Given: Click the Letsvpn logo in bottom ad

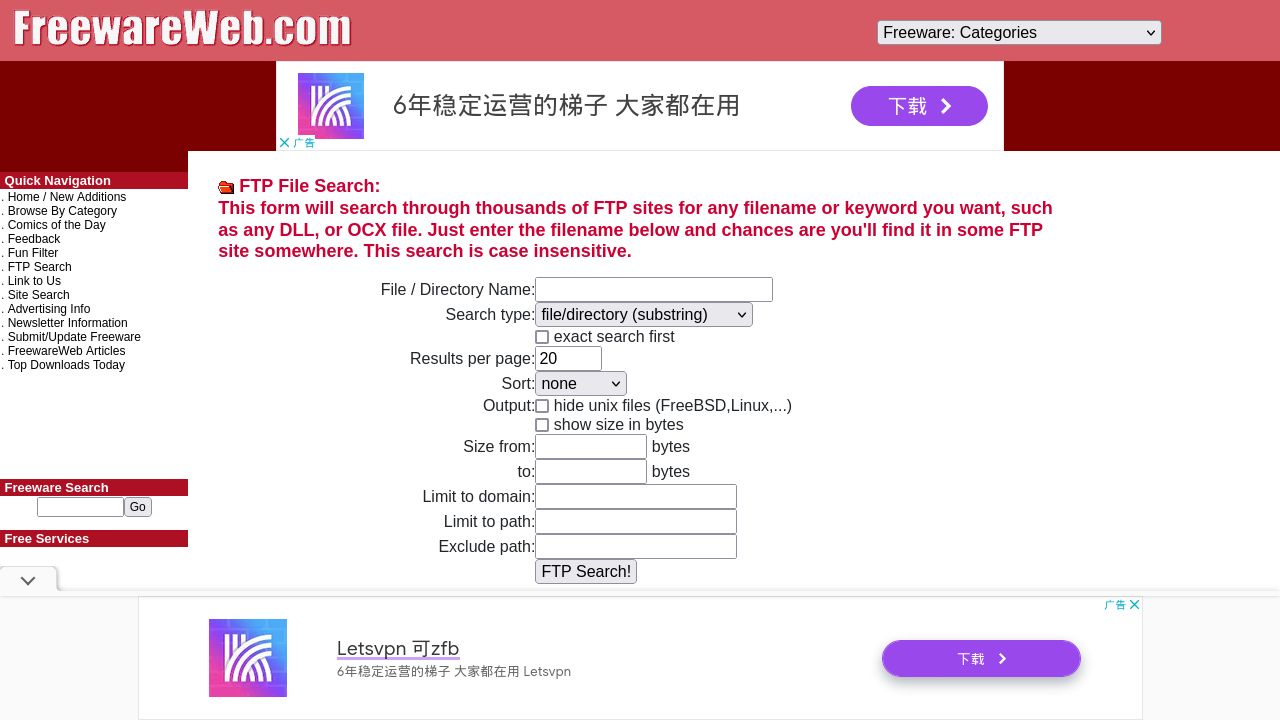Looking at the screenshot, I should click(248, 658).
